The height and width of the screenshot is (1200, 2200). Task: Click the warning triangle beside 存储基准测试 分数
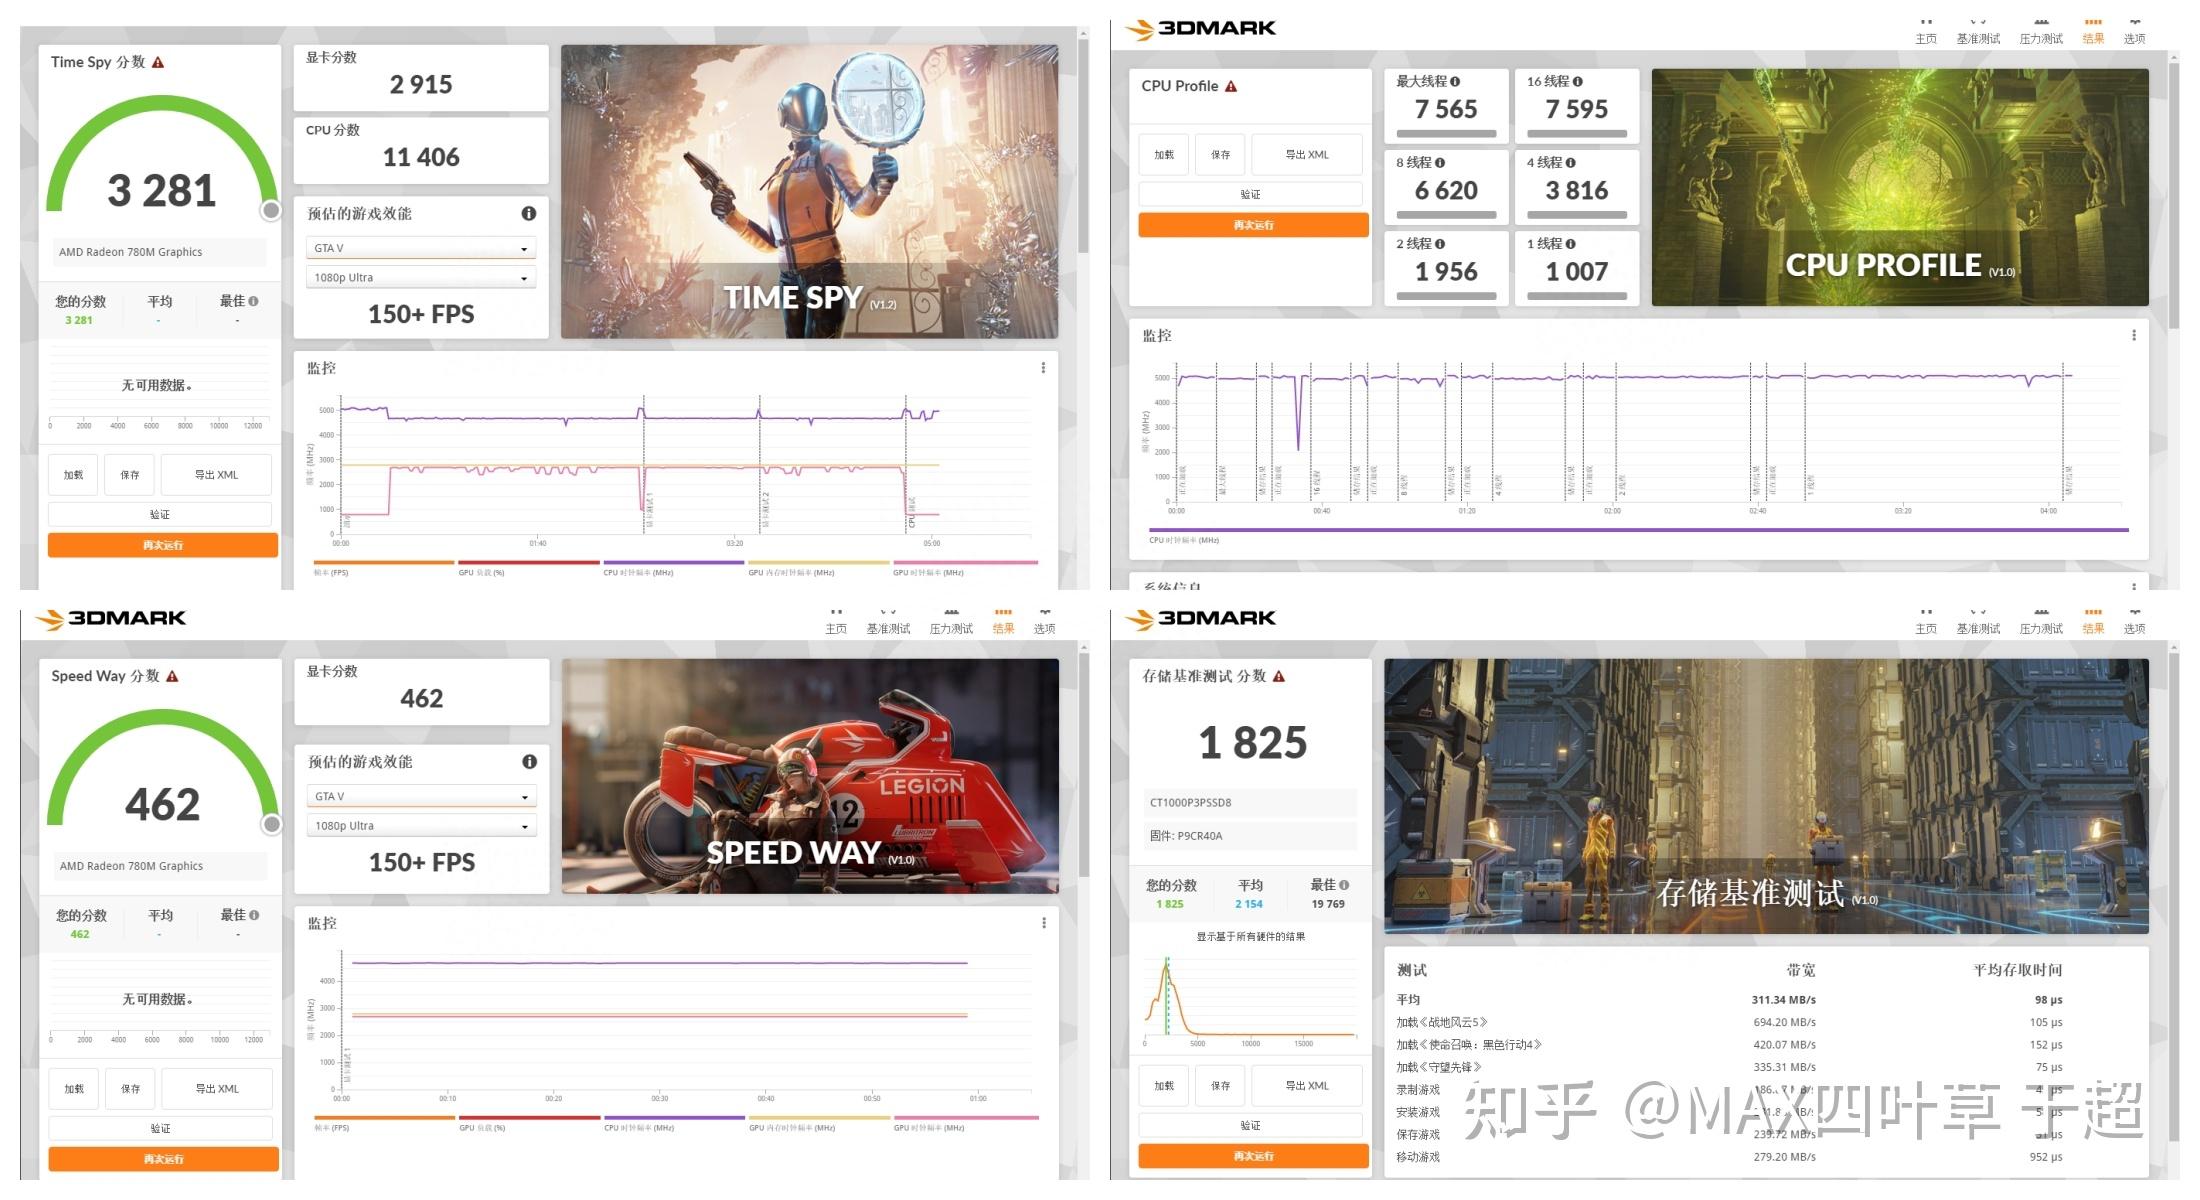click(x=1280, y=676)
